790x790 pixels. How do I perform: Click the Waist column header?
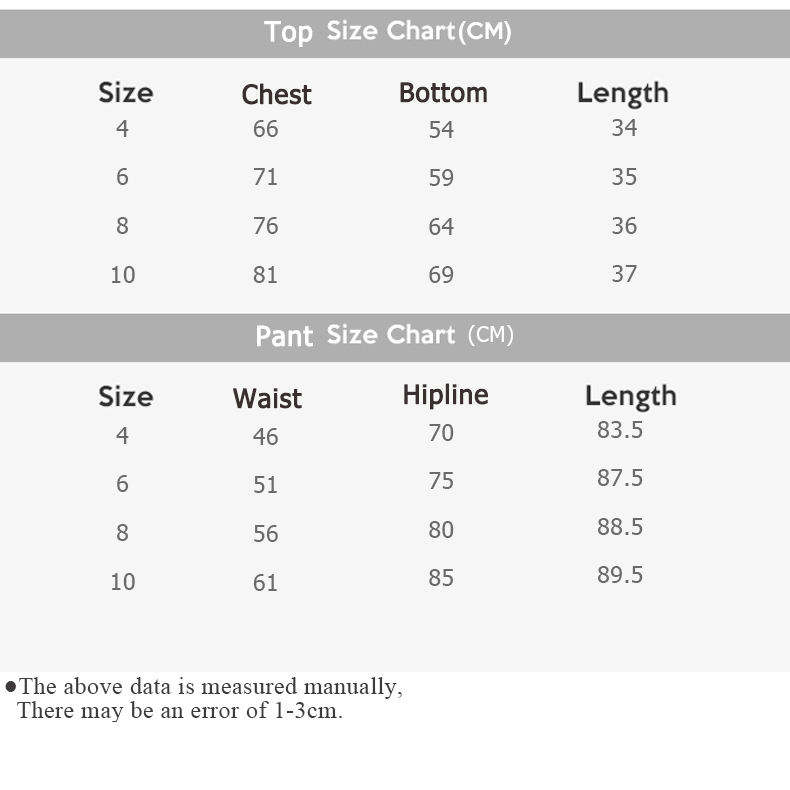pyautogui.click(x=267, y=399)
